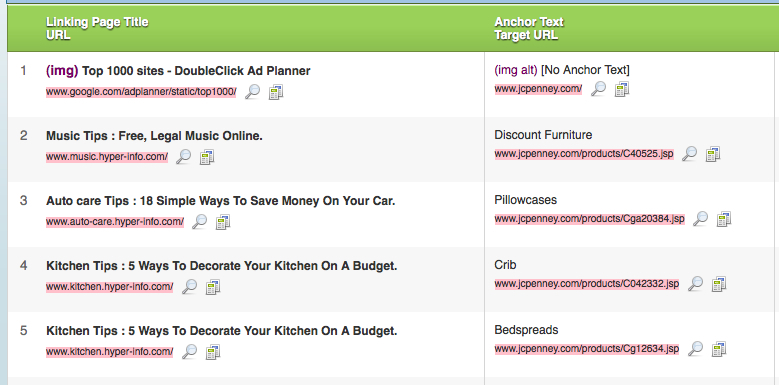
Task: Click the report icon beside www.auto-care.hyper-info.com
Action: 223,222
